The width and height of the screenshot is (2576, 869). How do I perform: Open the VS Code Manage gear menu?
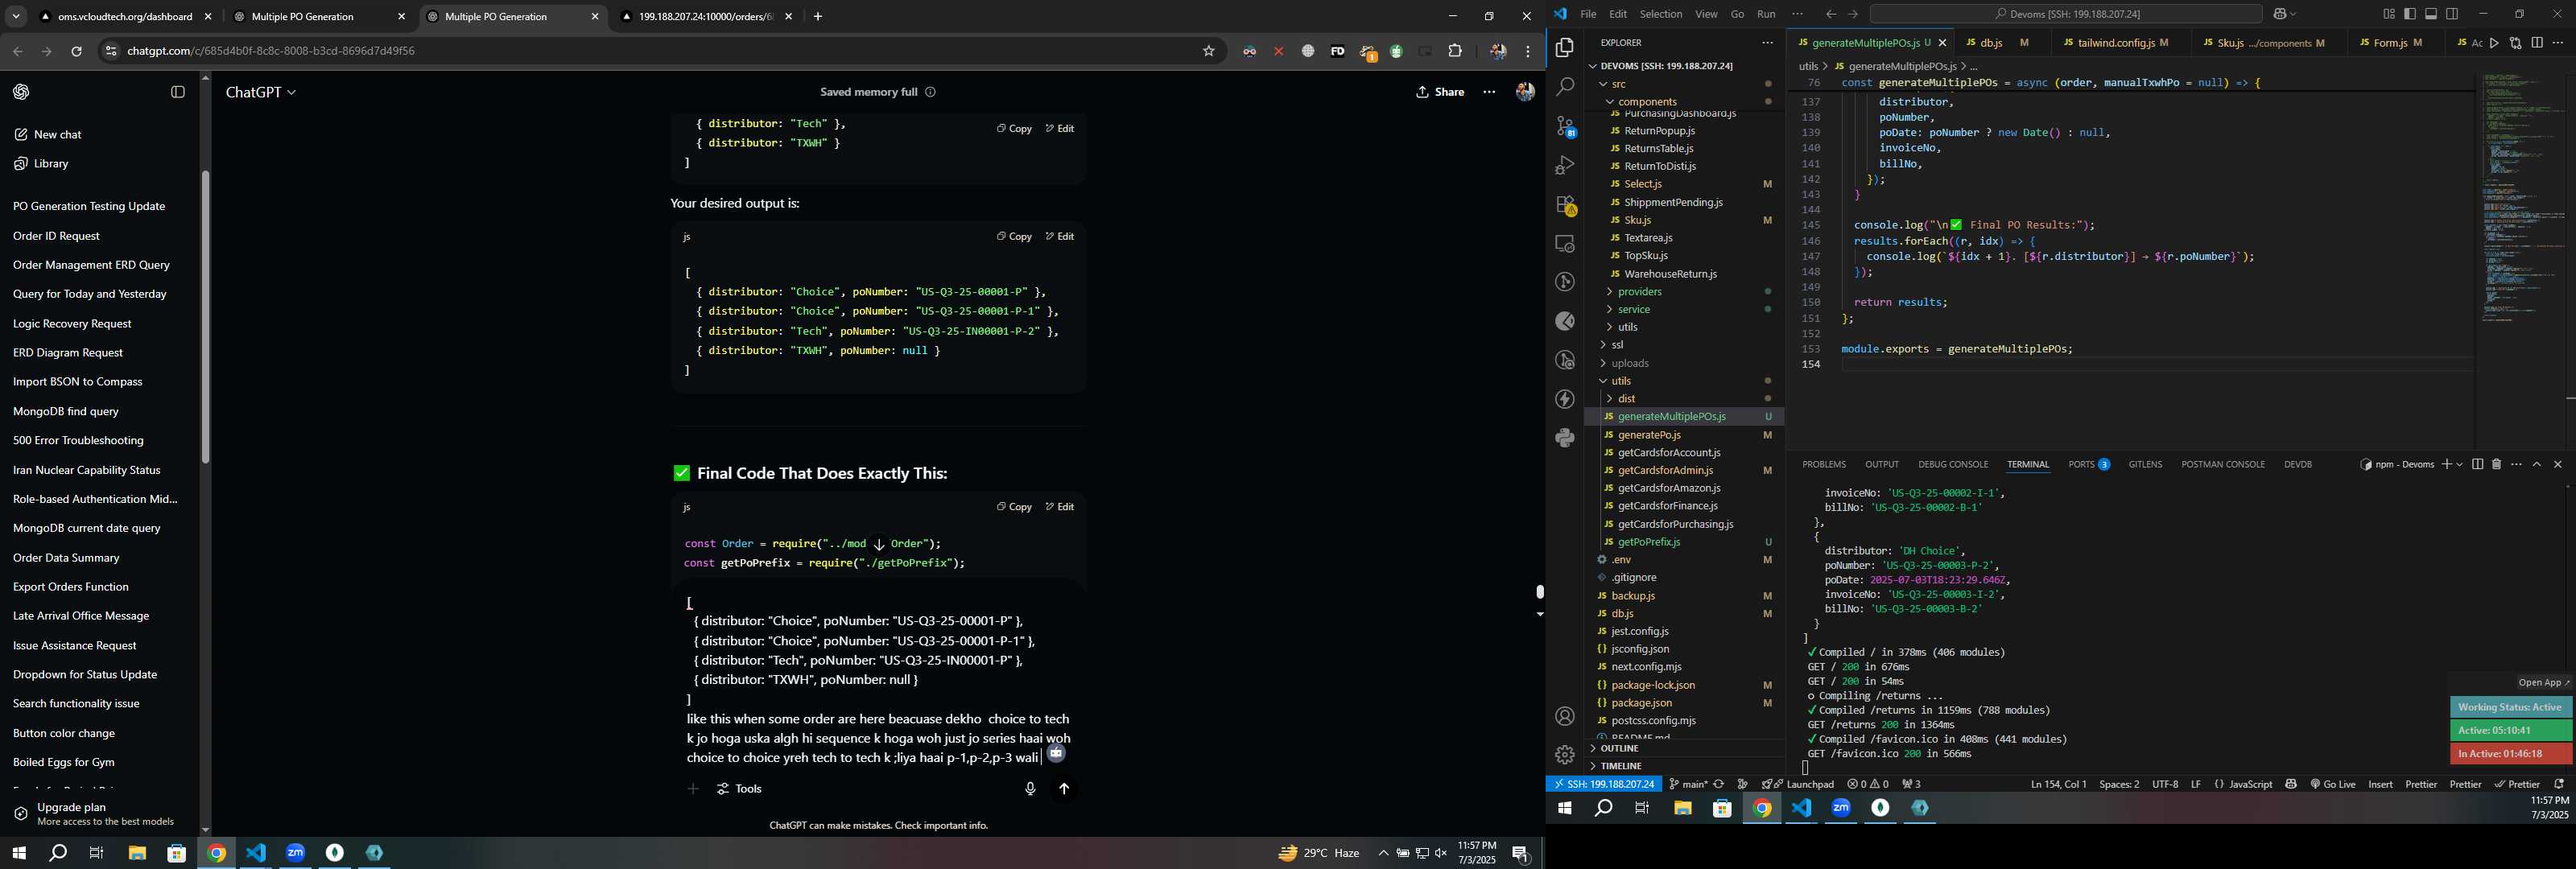coord(1565,755)
